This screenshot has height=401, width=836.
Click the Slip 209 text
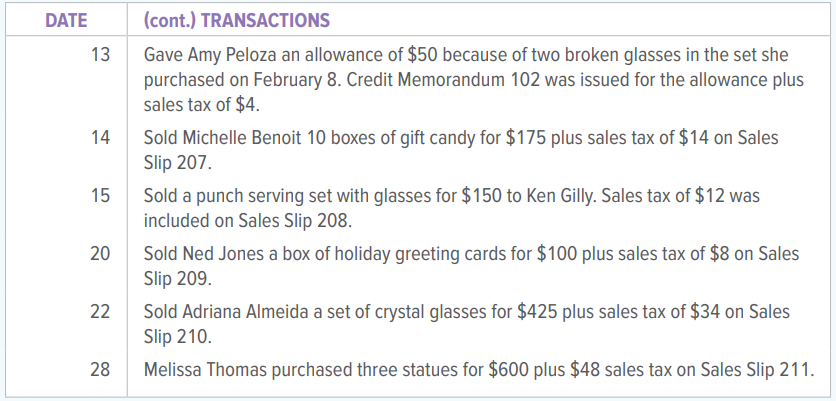(177, 278)
